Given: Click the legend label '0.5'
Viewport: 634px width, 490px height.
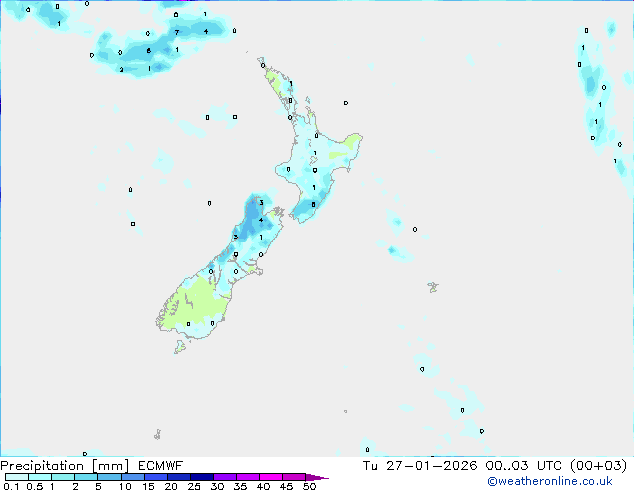Looking at the screenshot, I should (34, 486).
